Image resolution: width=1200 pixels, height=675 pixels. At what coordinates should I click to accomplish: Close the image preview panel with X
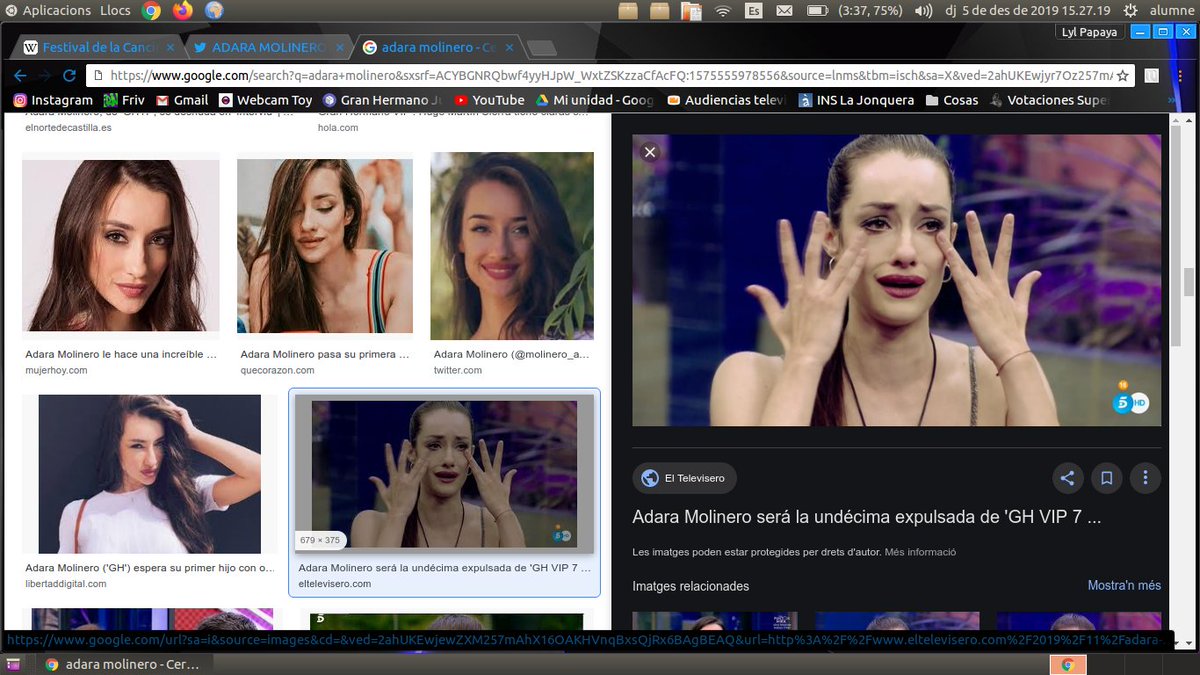pyautogui.click(x=650, y=152)
